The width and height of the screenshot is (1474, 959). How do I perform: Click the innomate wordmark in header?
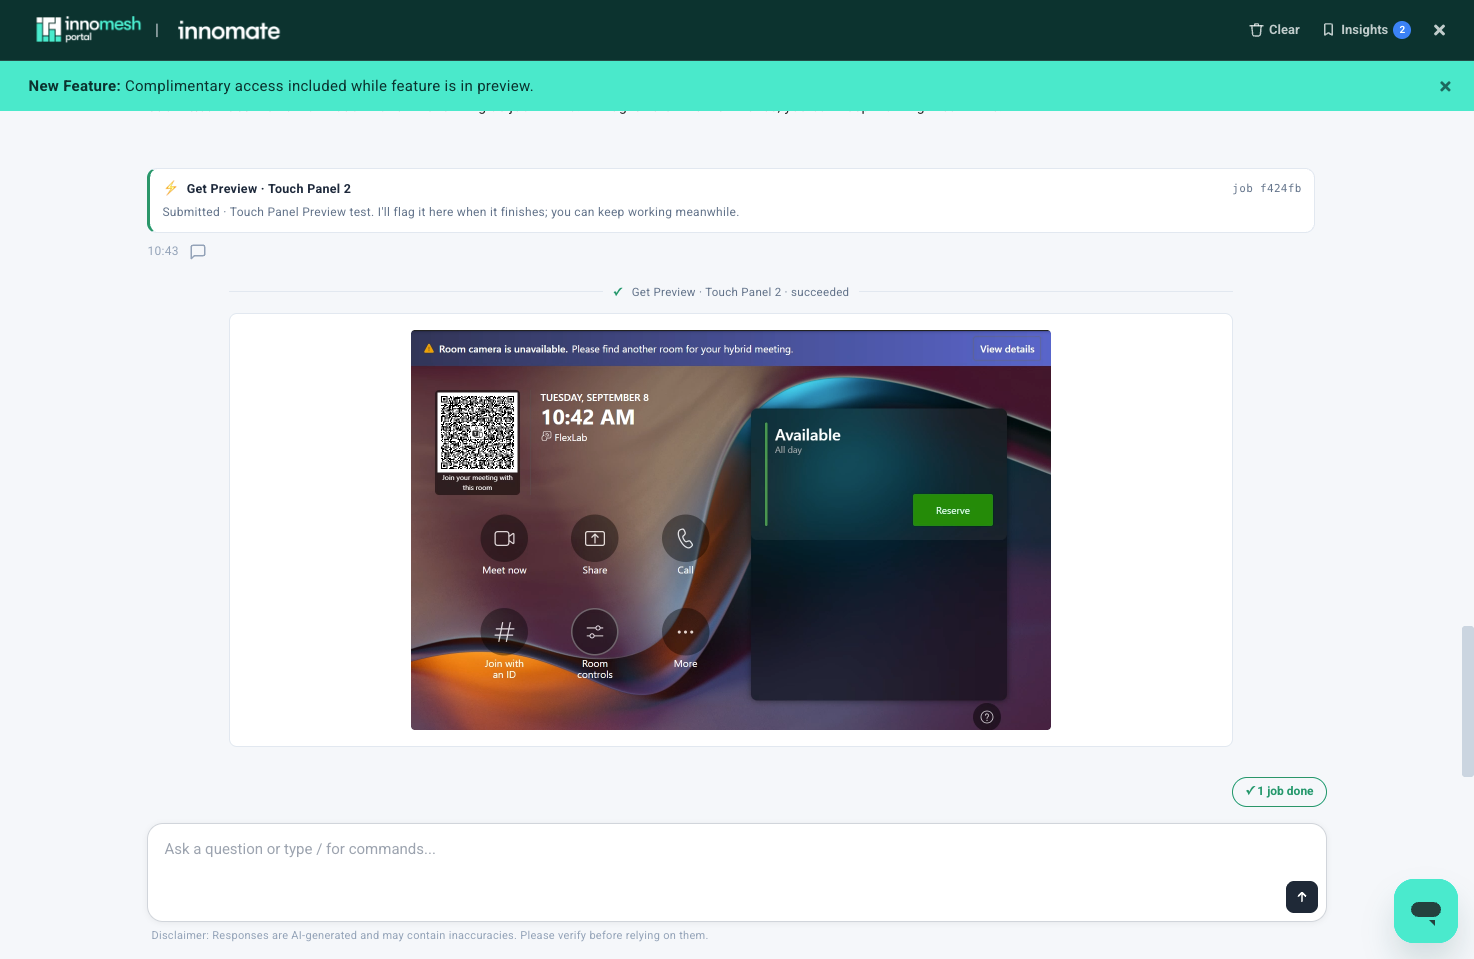coord(229,31)
